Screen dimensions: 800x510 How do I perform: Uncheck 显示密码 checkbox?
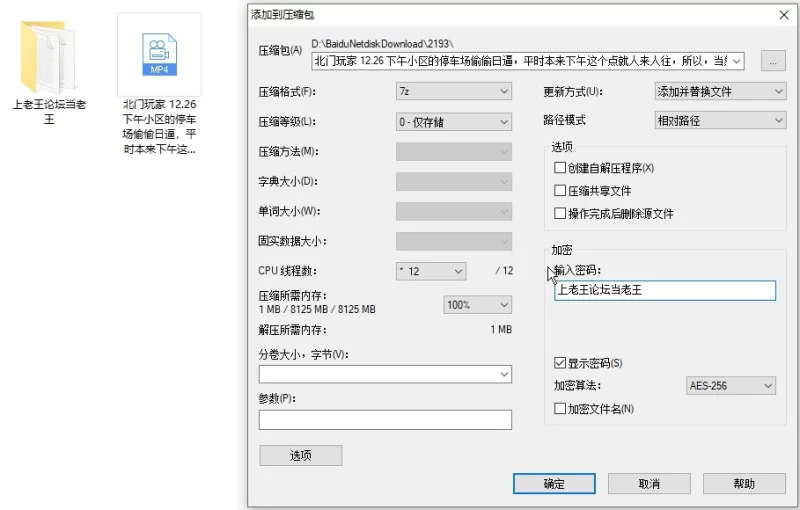tap(560, 363)
